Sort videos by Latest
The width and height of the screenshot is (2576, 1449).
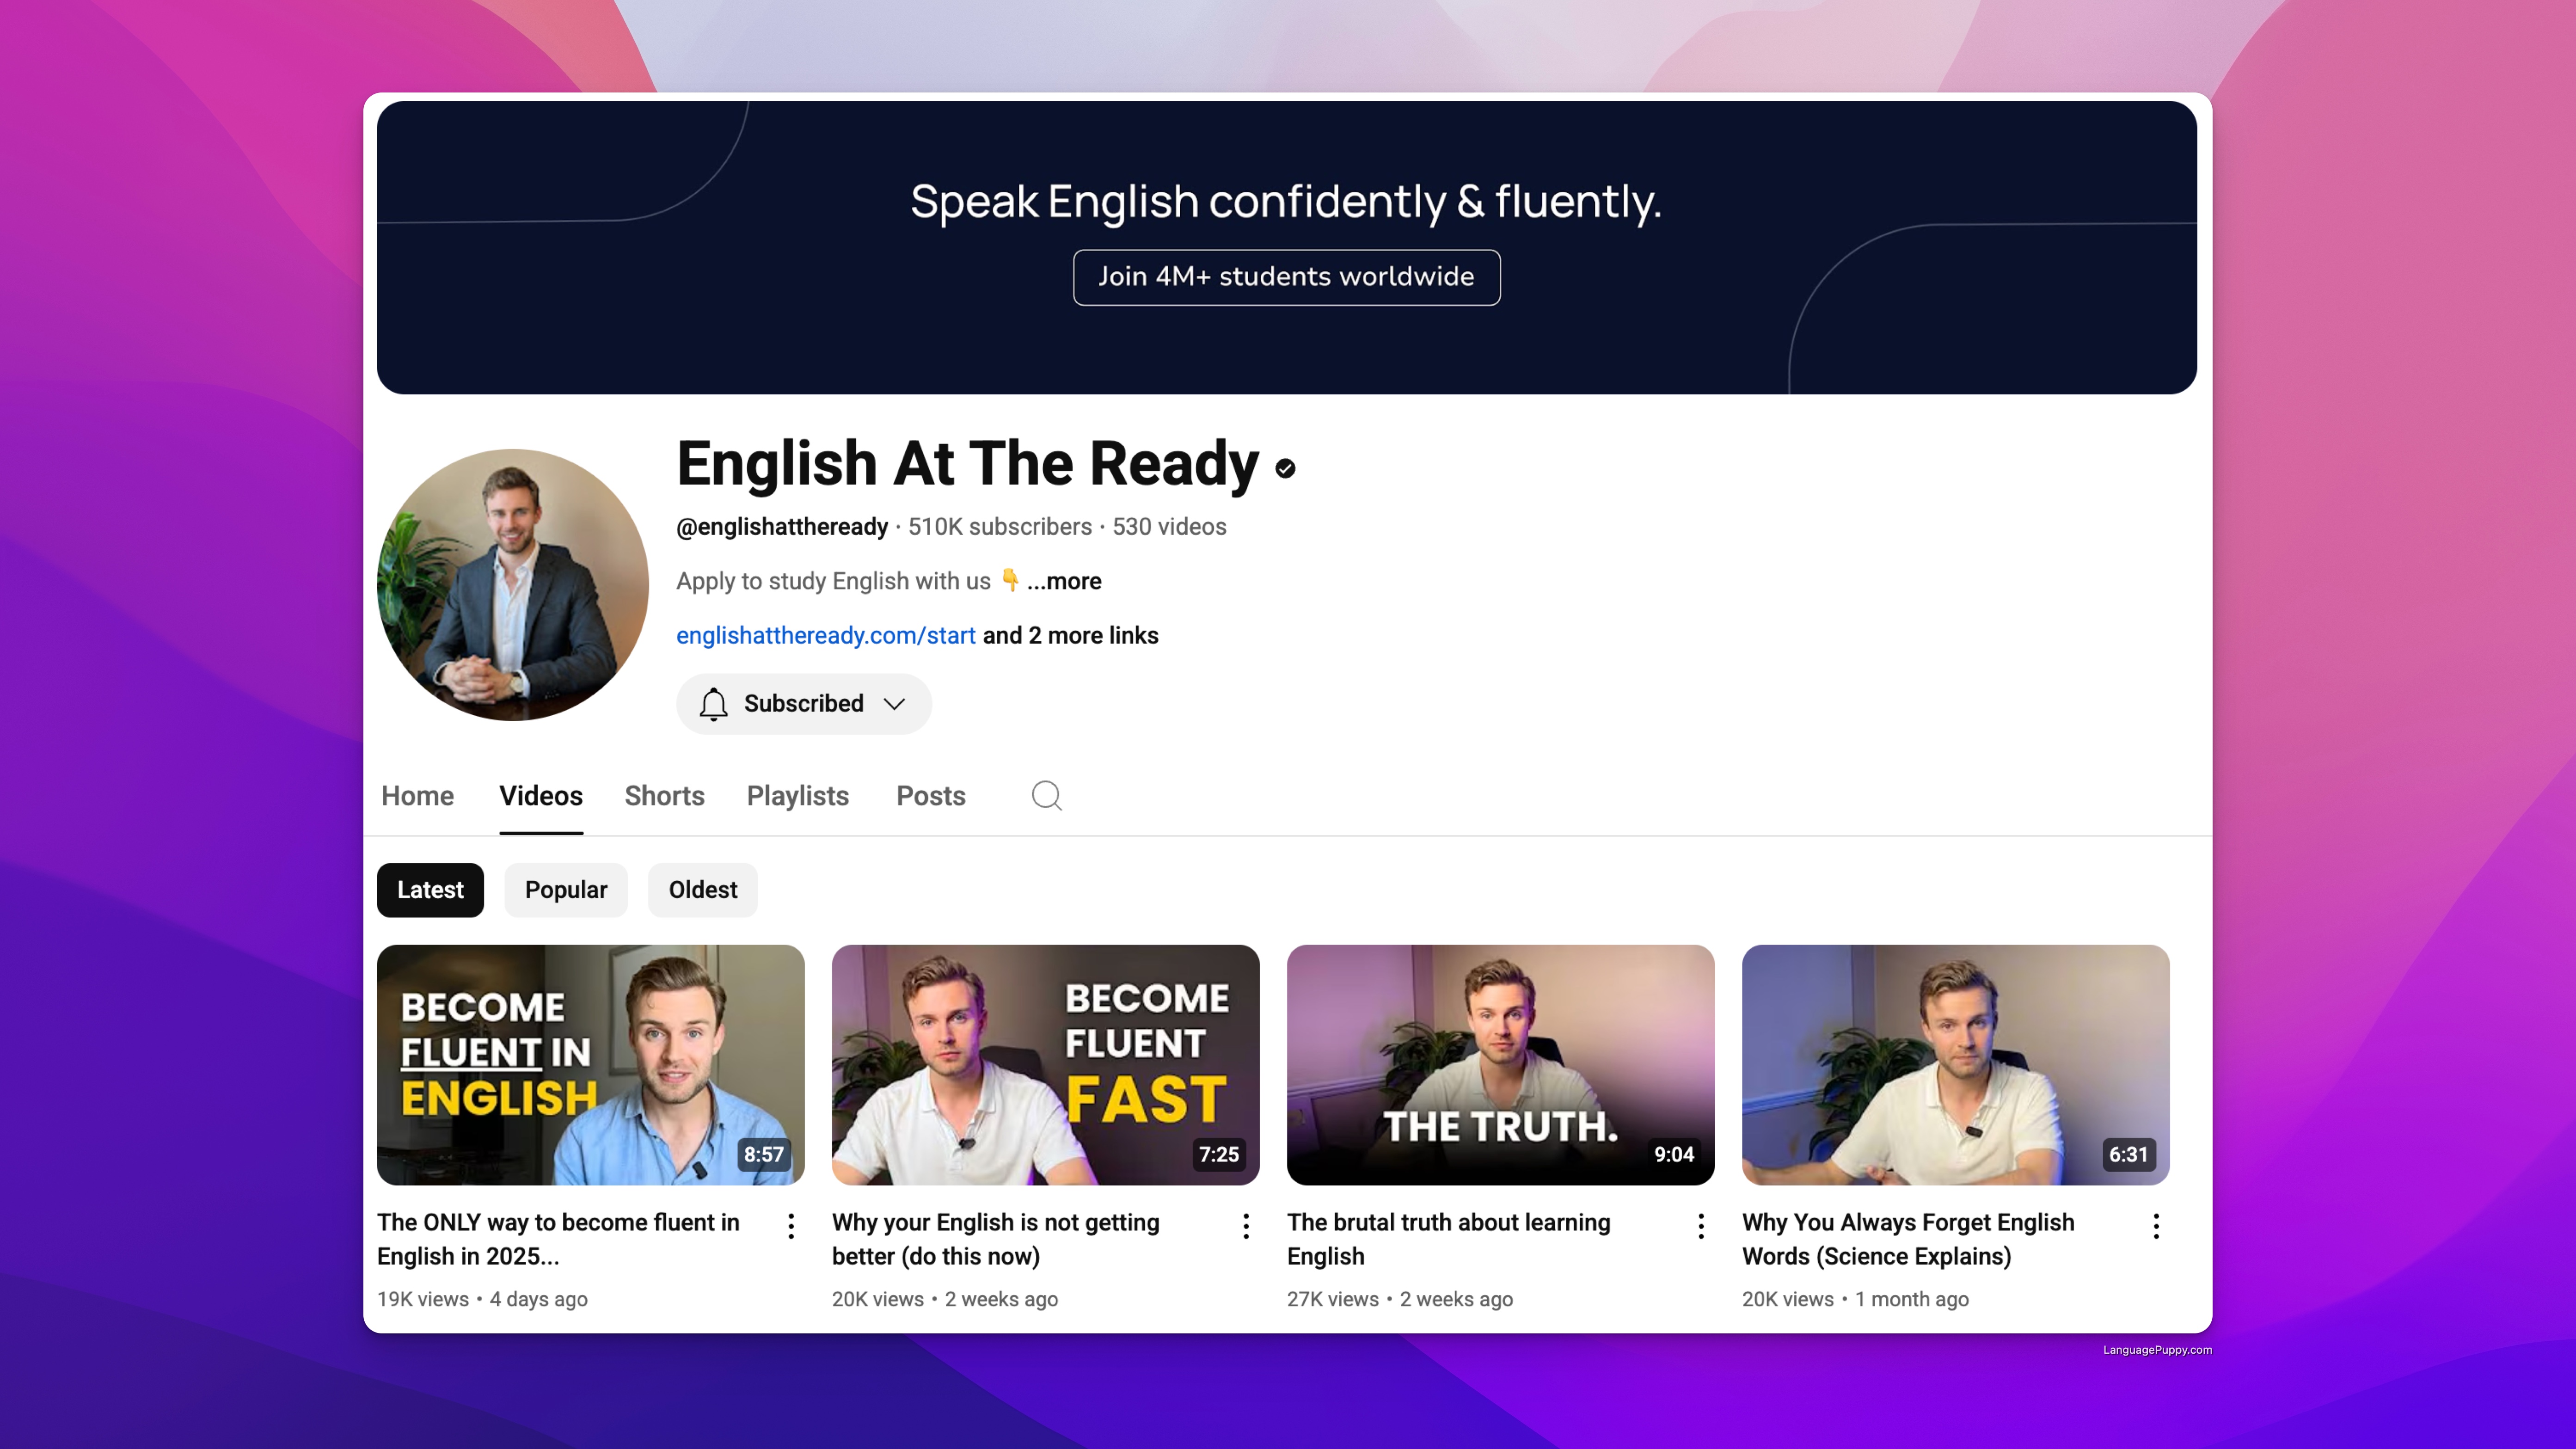tap(430, 890)
